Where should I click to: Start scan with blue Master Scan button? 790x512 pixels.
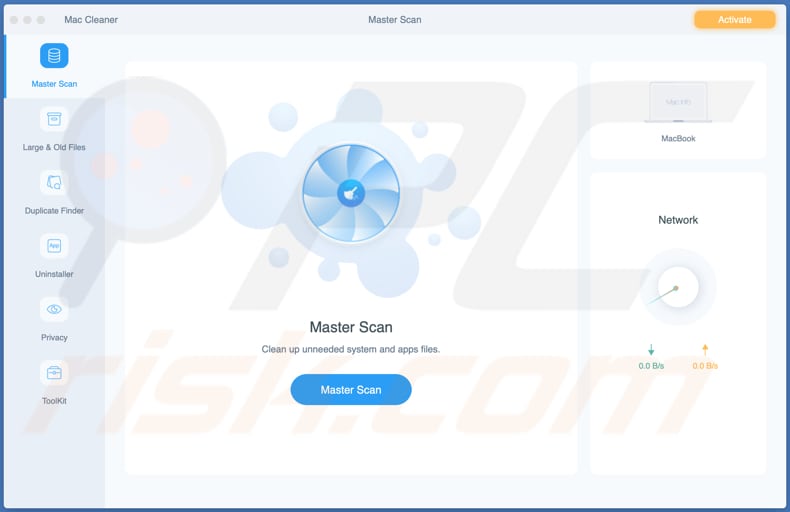tap(351, 390)
